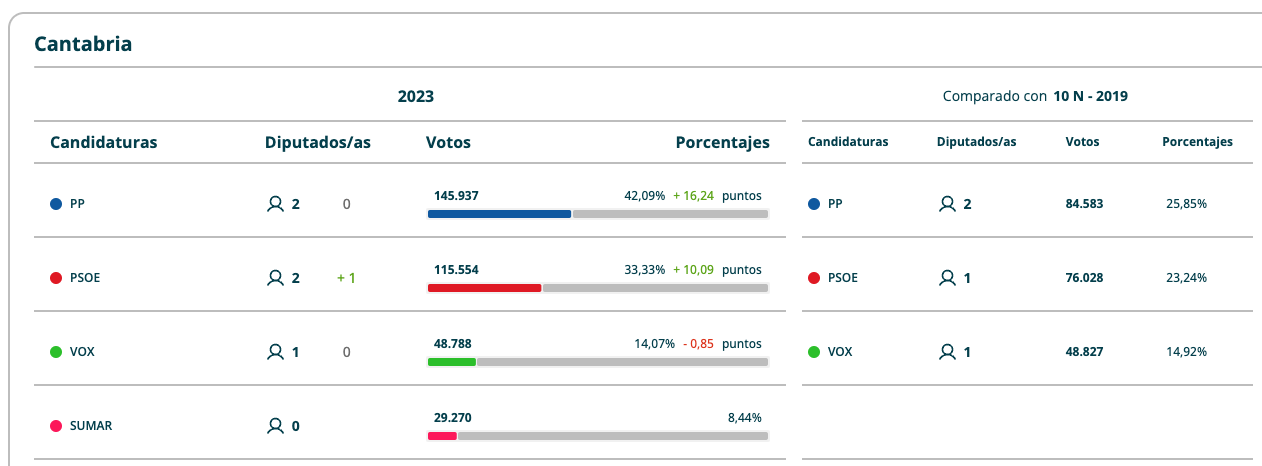
Task: Click the red PSOE dot in 2023 table
Action: (x=56, y=278)
